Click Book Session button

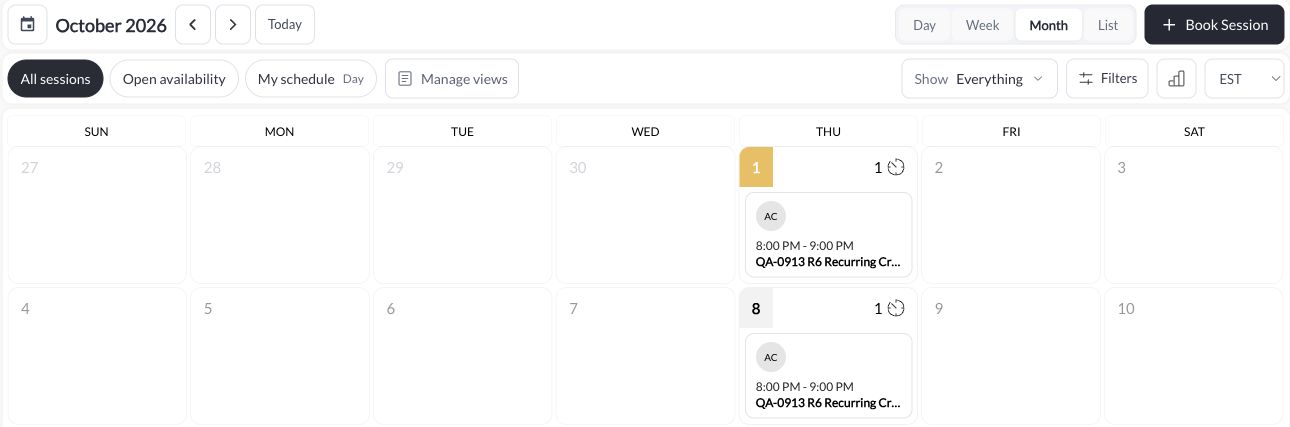point(1214,25)
